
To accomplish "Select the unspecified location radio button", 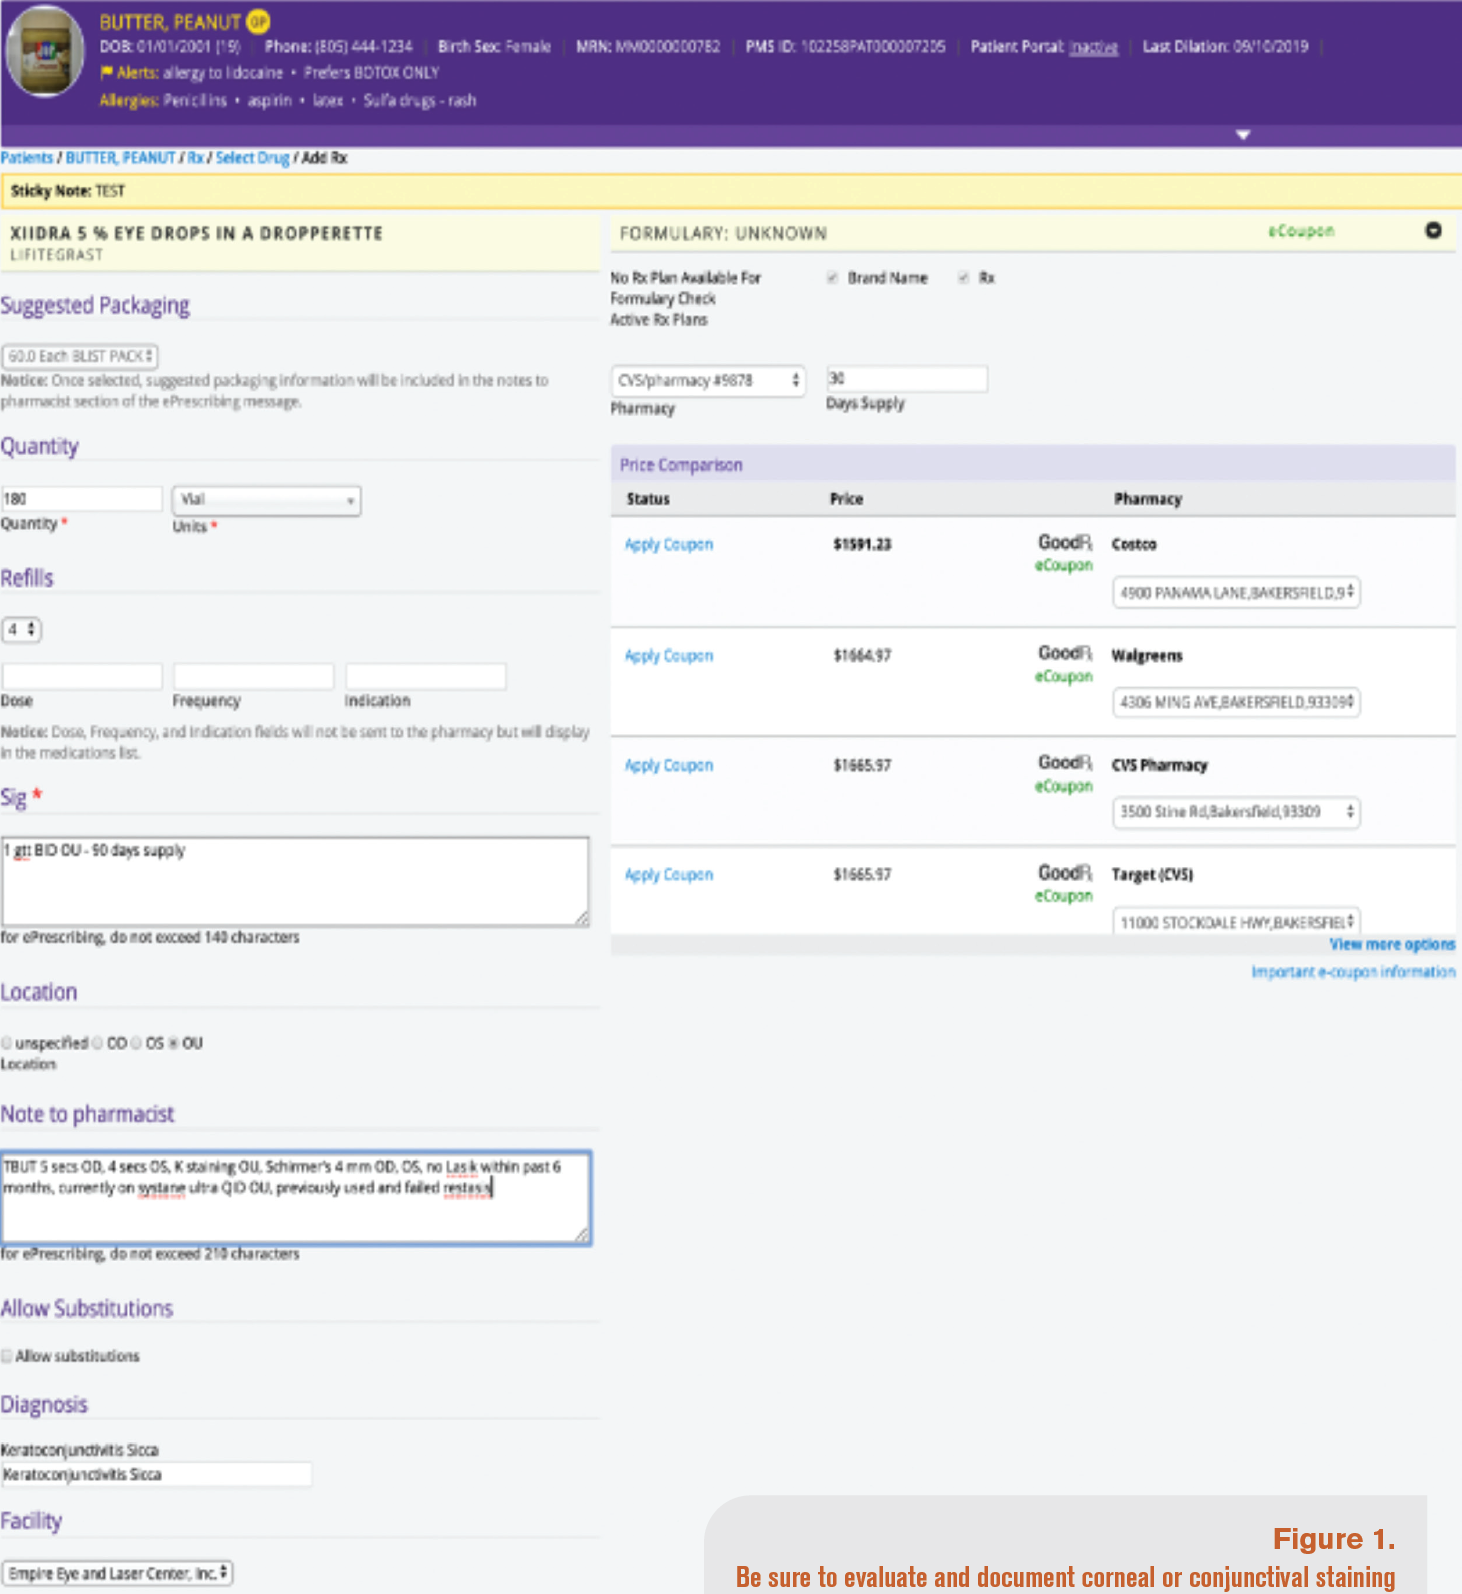I will tap(7, 1043).
